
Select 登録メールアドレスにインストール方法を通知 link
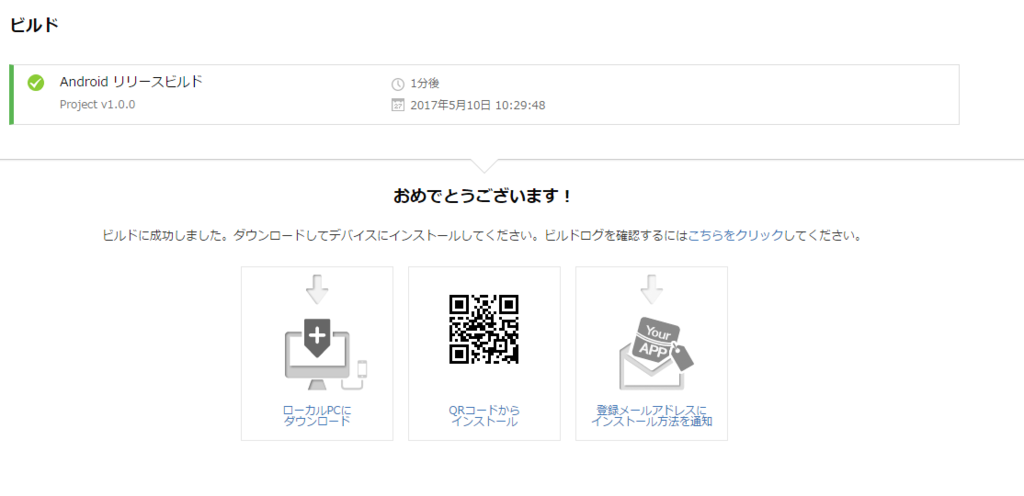point(651,416)
